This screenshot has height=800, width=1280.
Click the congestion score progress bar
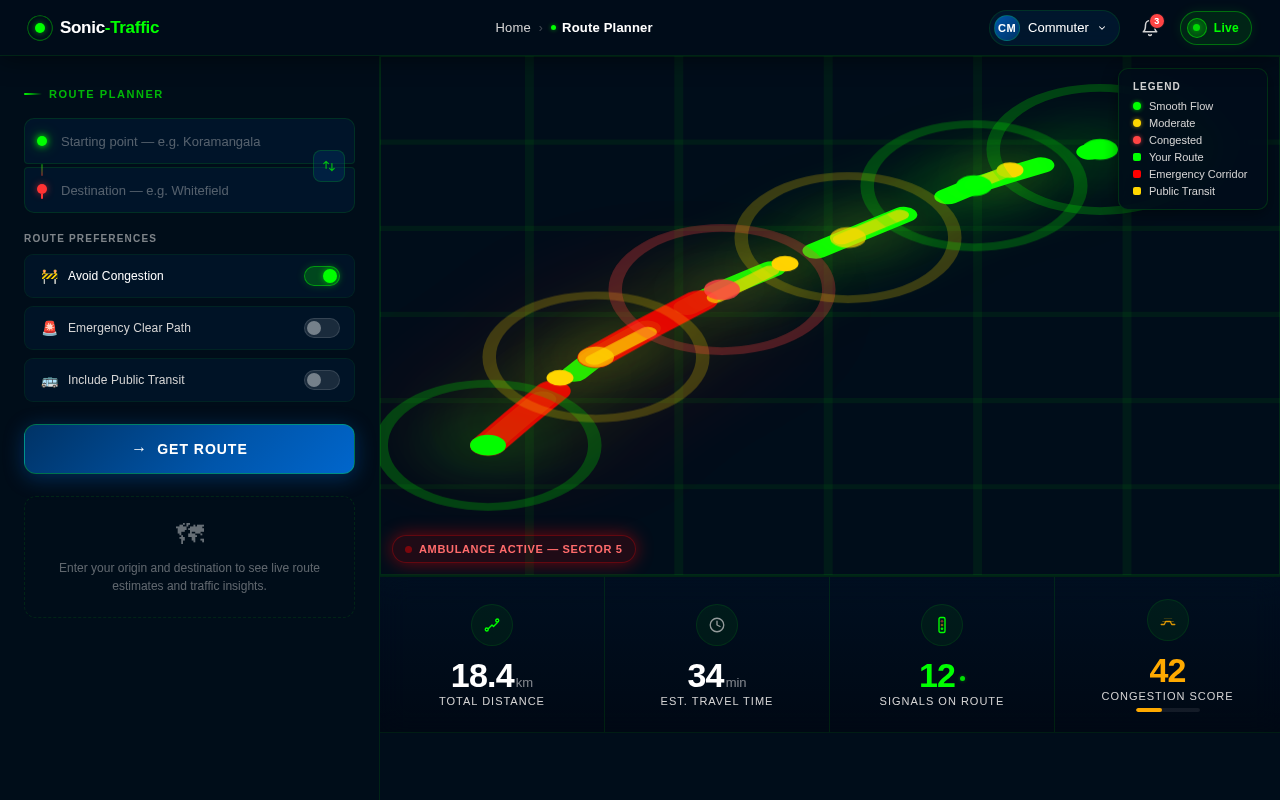(x=1167, y=710)
